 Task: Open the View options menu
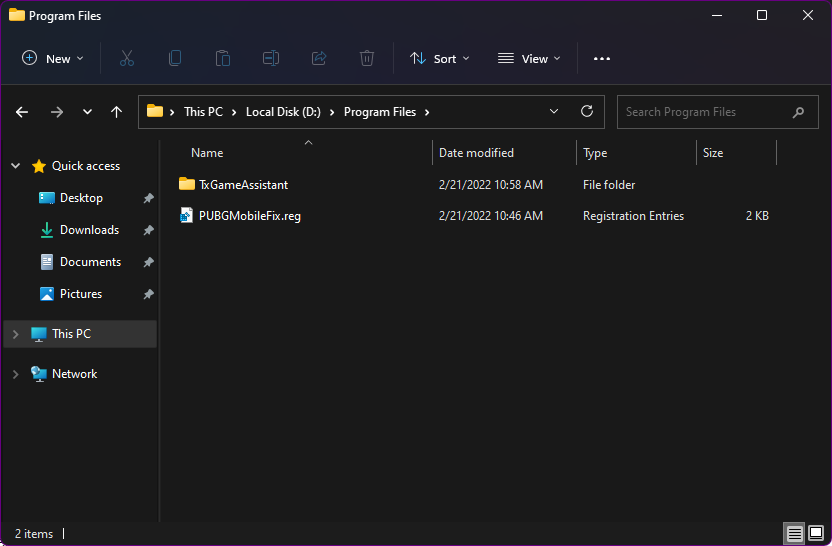[529, 59]
